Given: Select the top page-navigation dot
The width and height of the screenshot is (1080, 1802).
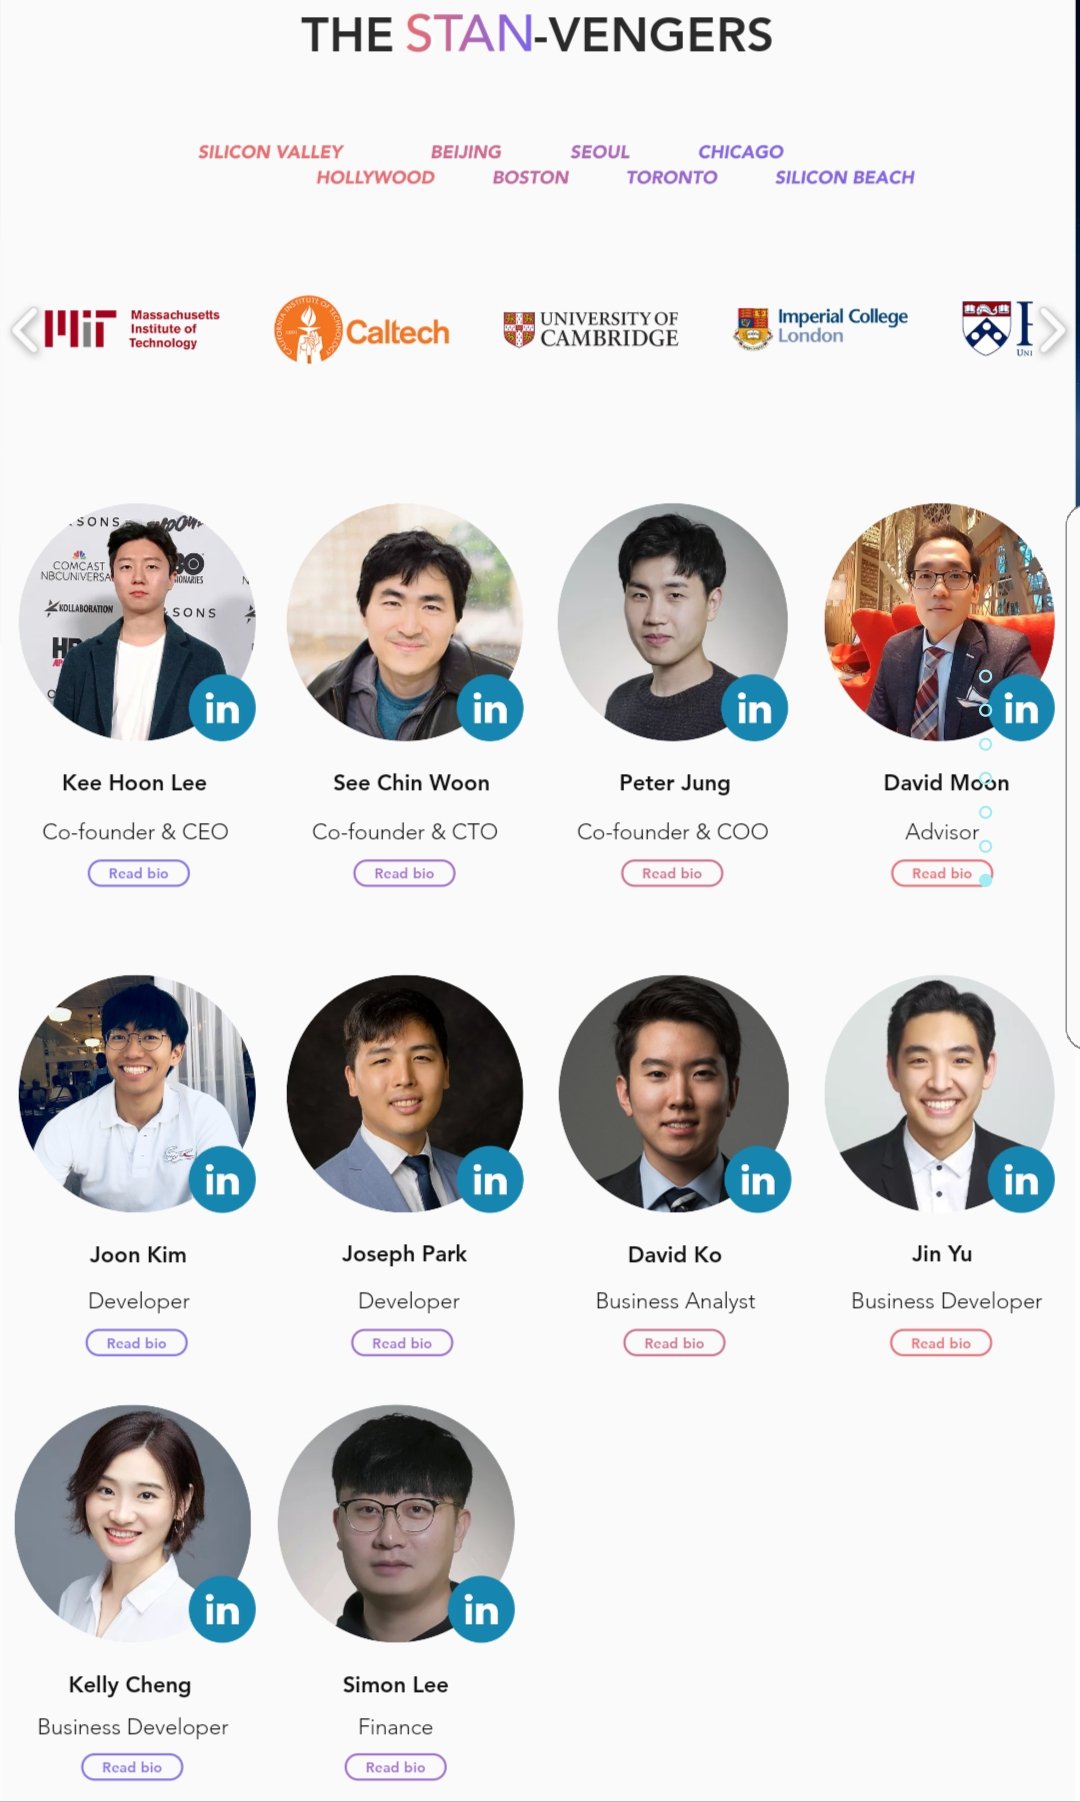Looking at the screenshot, I should 985,676.
